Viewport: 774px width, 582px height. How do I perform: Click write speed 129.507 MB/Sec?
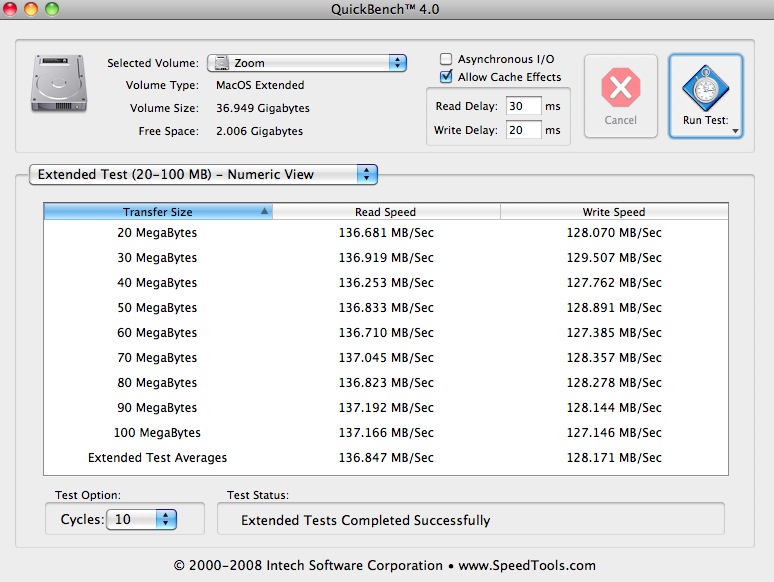(x=614, y=258)
